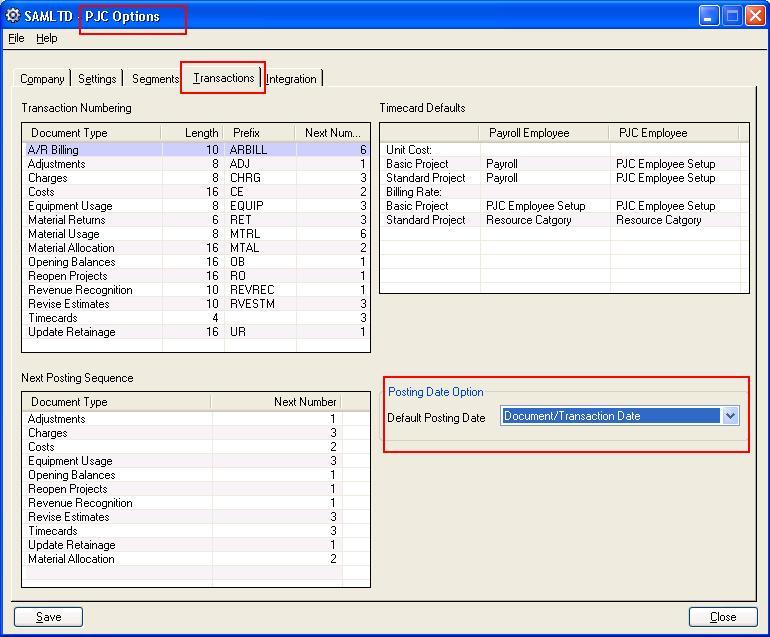The width and height of the screenshot is (770, 637).
Task: Select Opening Balances in Next Posting Sequence
Action: (184, 475)
